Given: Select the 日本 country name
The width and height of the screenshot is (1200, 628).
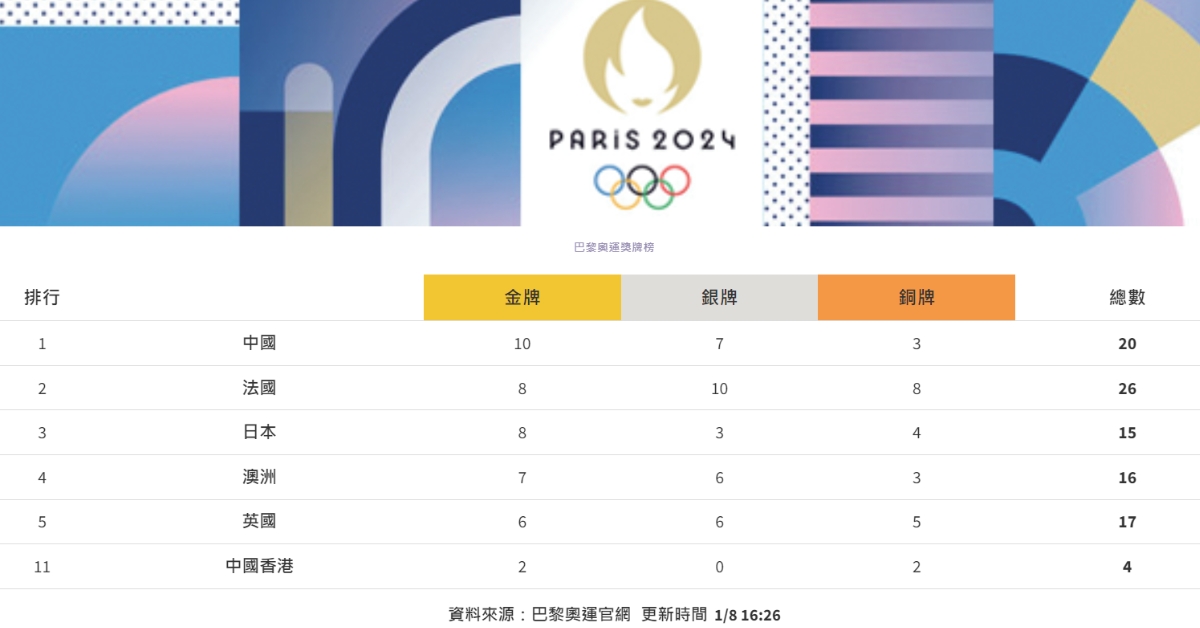Looking at the screenshot, I should [259, 432].
